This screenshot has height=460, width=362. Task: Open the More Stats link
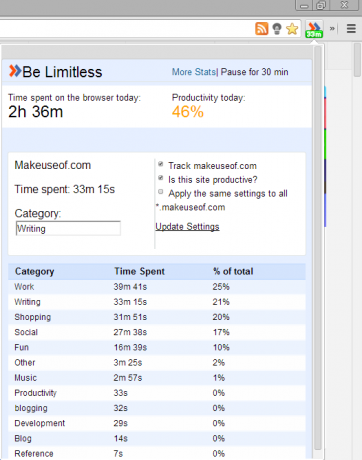click(194, 72)
